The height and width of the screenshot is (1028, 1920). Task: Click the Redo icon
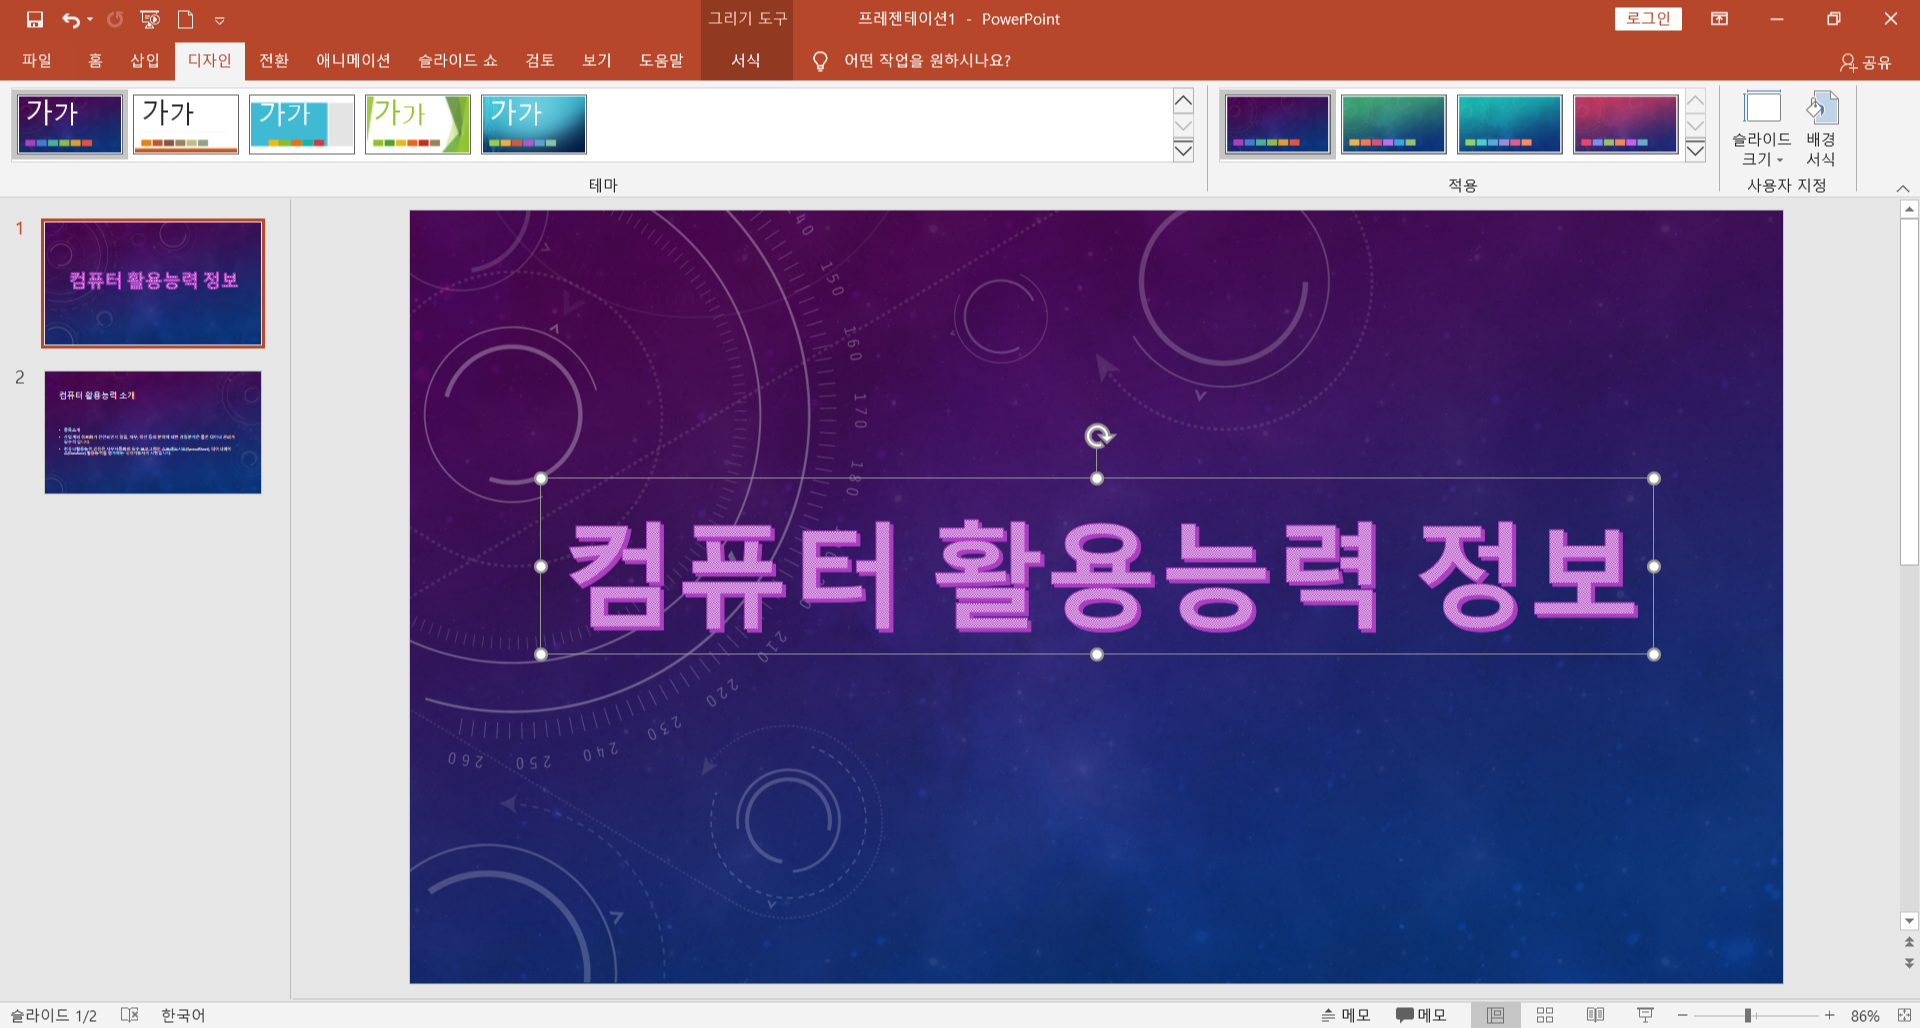[x=115, y=19]
